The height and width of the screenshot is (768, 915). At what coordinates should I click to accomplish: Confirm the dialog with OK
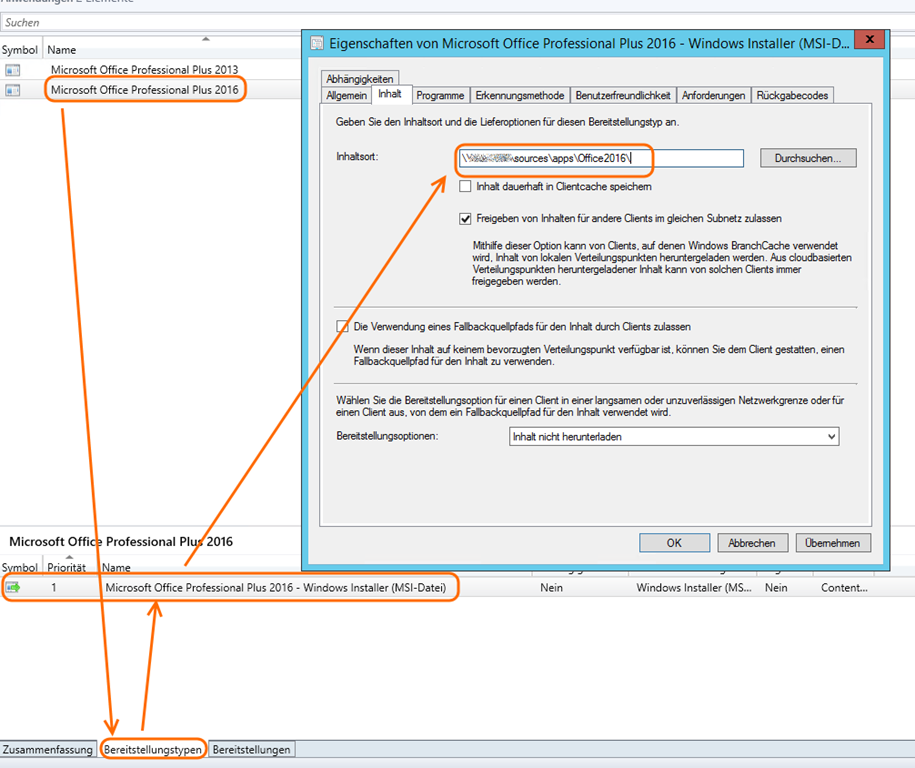pyautogui.click(x=674, y=543)
